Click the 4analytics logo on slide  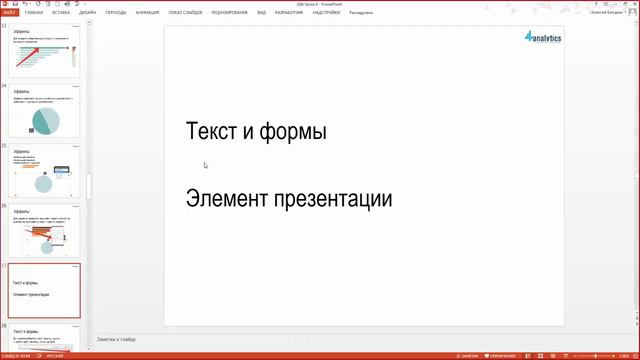pyautogui.click(x=543, y=37)
